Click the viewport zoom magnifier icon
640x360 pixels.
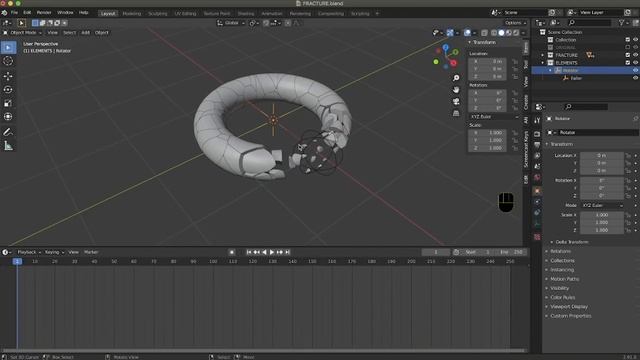[x=456, y=78]
